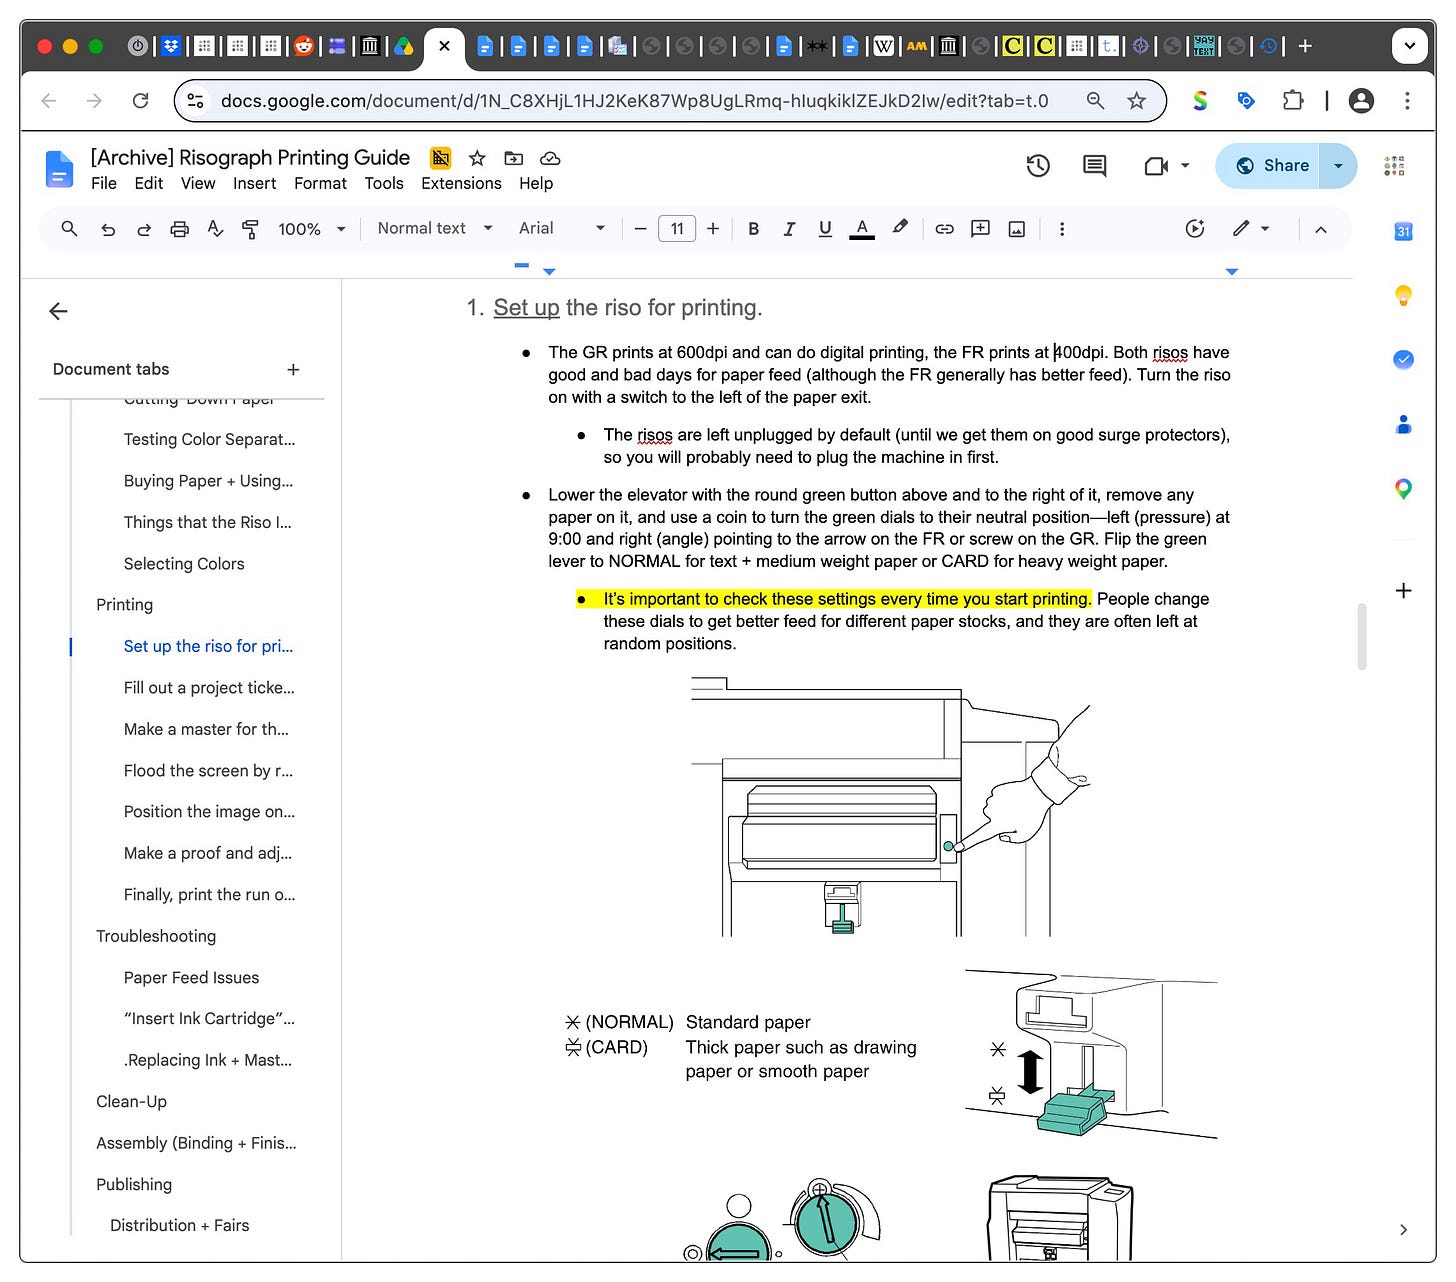Open Chrome extensions puzzle icon
Viewport: 1456px width, 1282px height.
[x=1292, y=100]
